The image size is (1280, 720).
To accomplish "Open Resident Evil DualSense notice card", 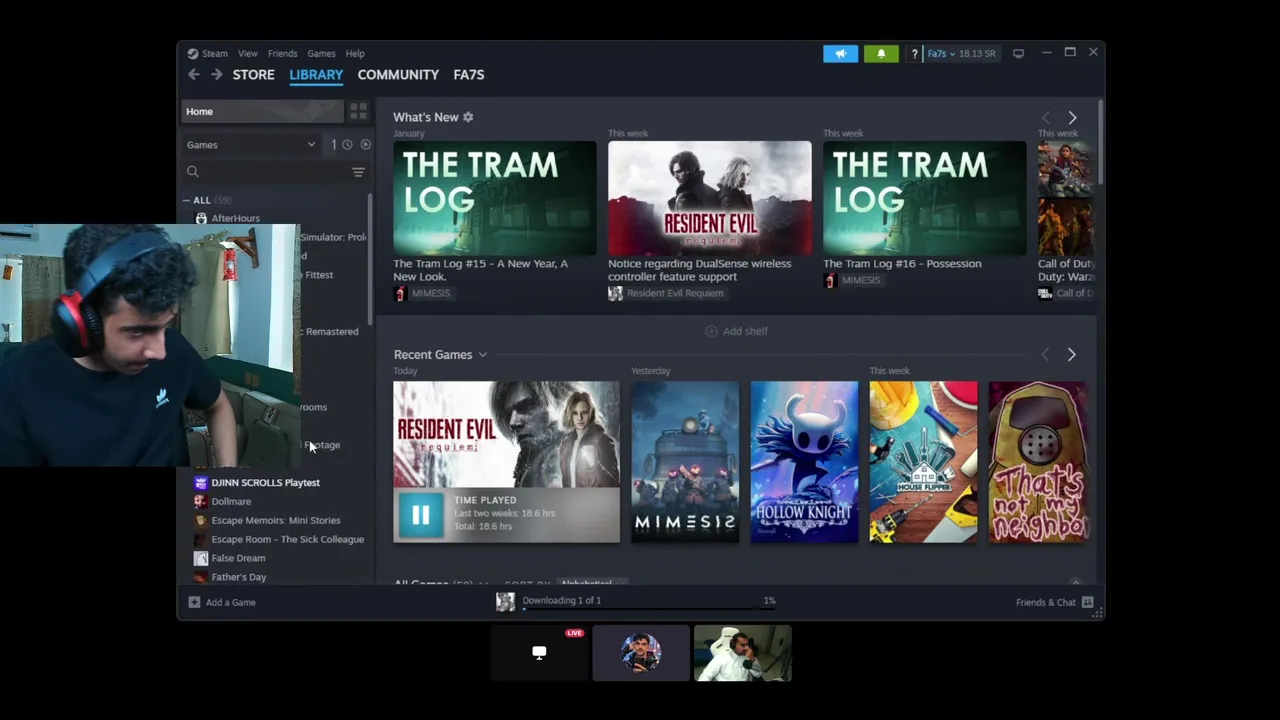I will pos(710,198).
